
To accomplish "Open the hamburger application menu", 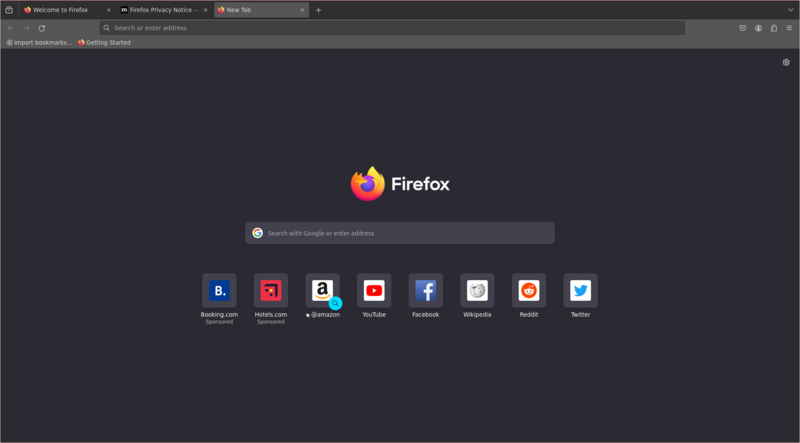I will point(789,28).
